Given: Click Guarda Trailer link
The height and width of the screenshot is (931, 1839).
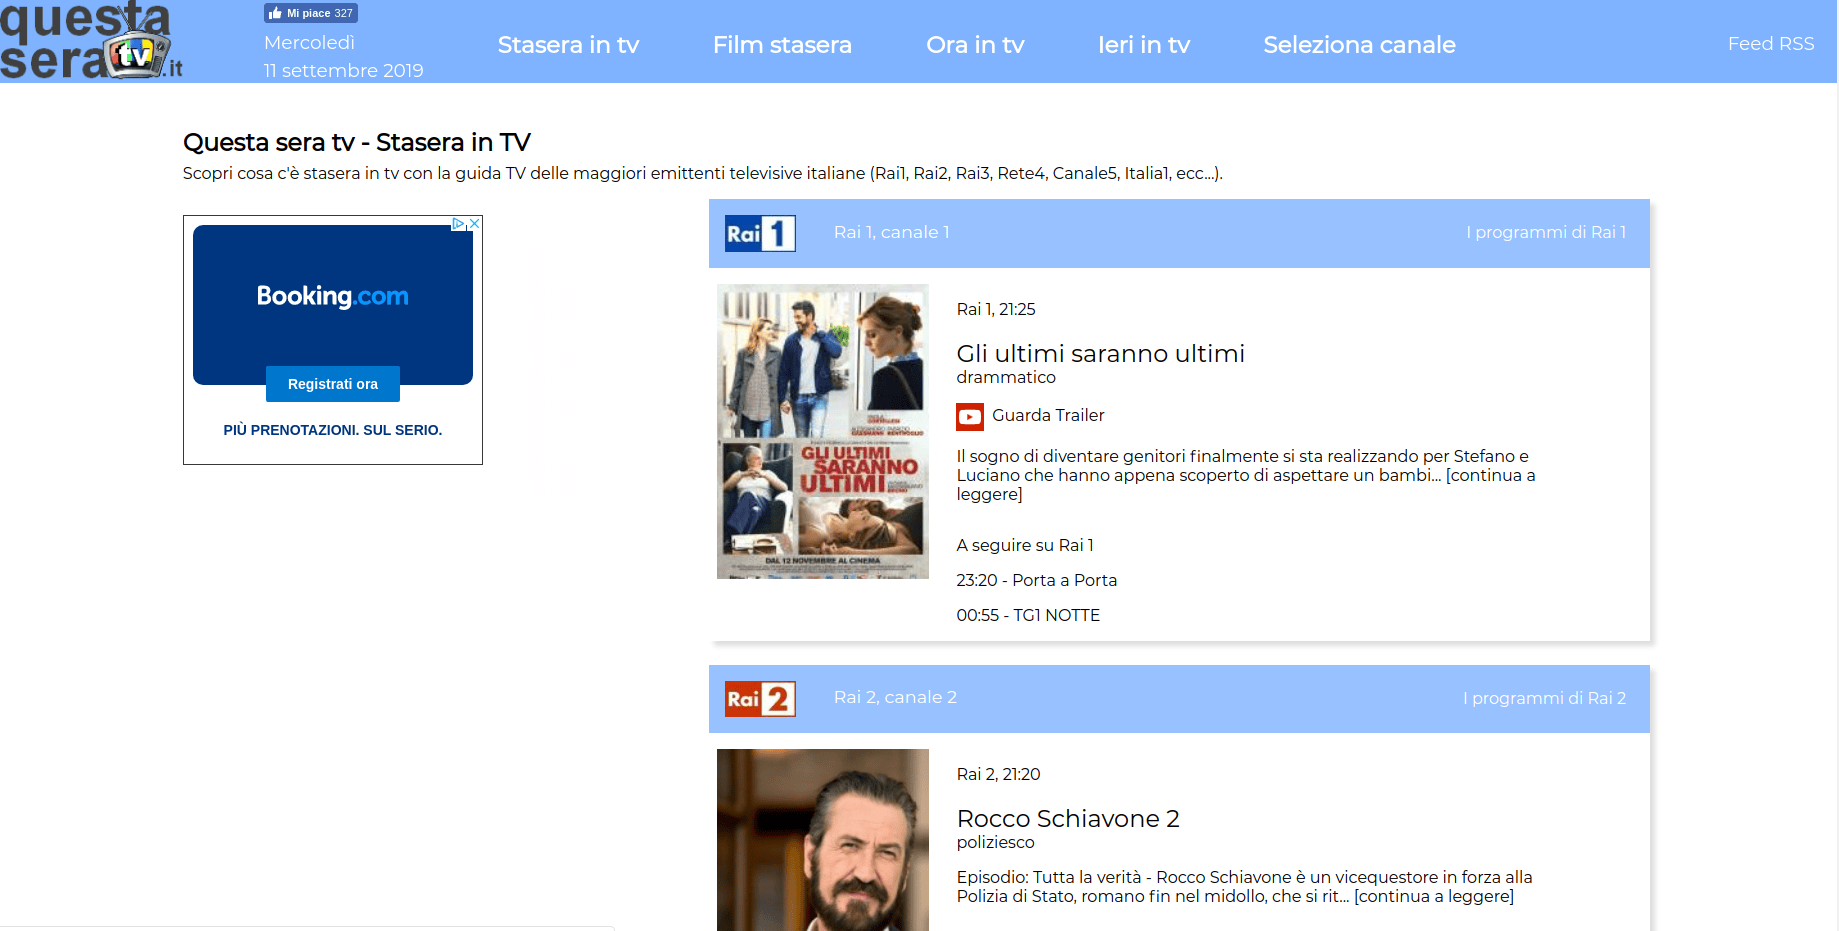Looking at the screenshot, I should (x=1048, y=415).
